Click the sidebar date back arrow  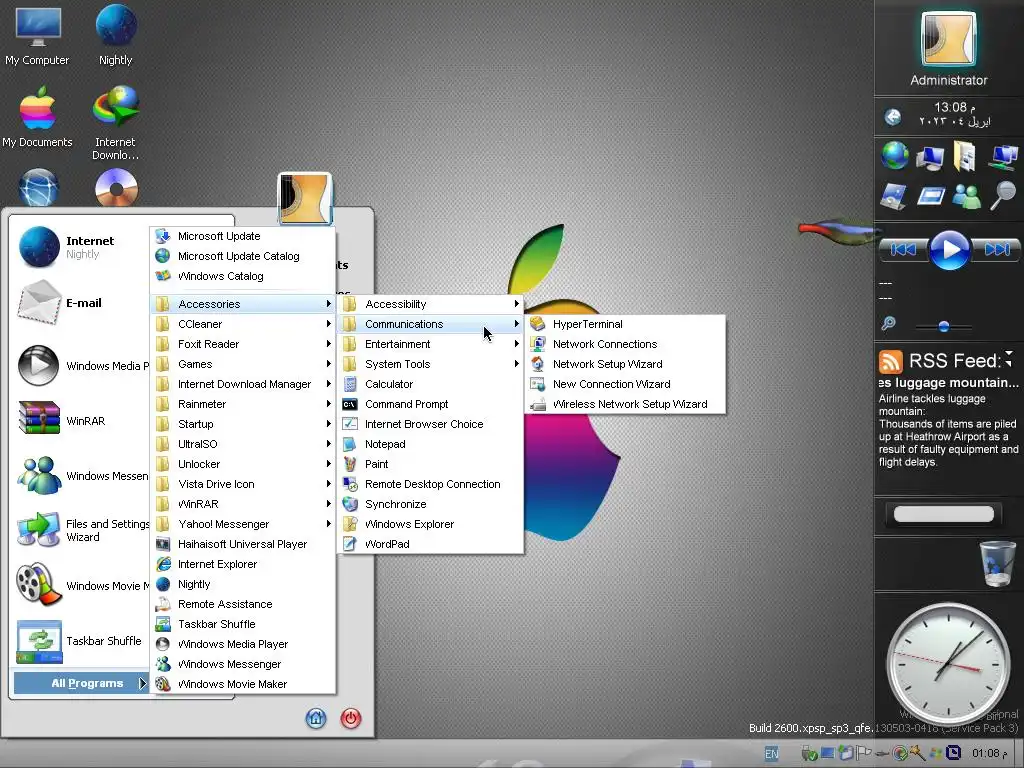click(893, 117)
